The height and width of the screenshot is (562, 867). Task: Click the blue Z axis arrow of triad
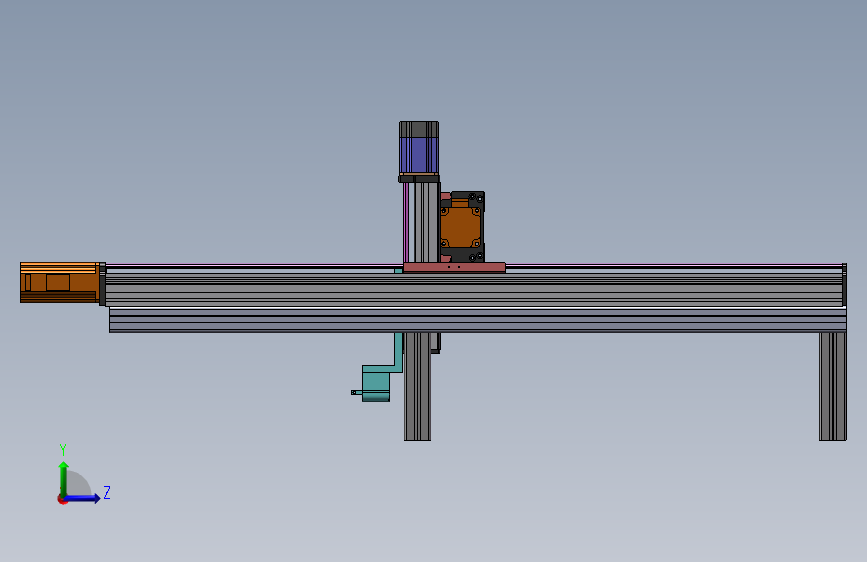[83, 498]
